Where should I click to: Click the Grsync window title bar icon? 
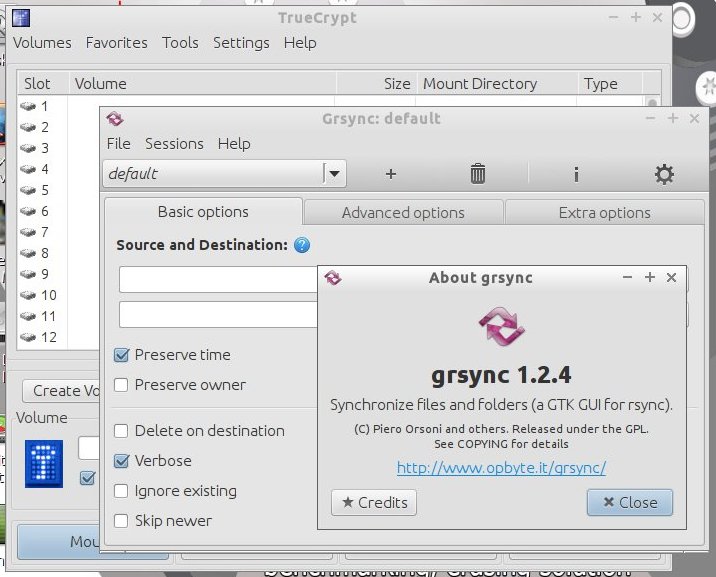coord(115,119)
